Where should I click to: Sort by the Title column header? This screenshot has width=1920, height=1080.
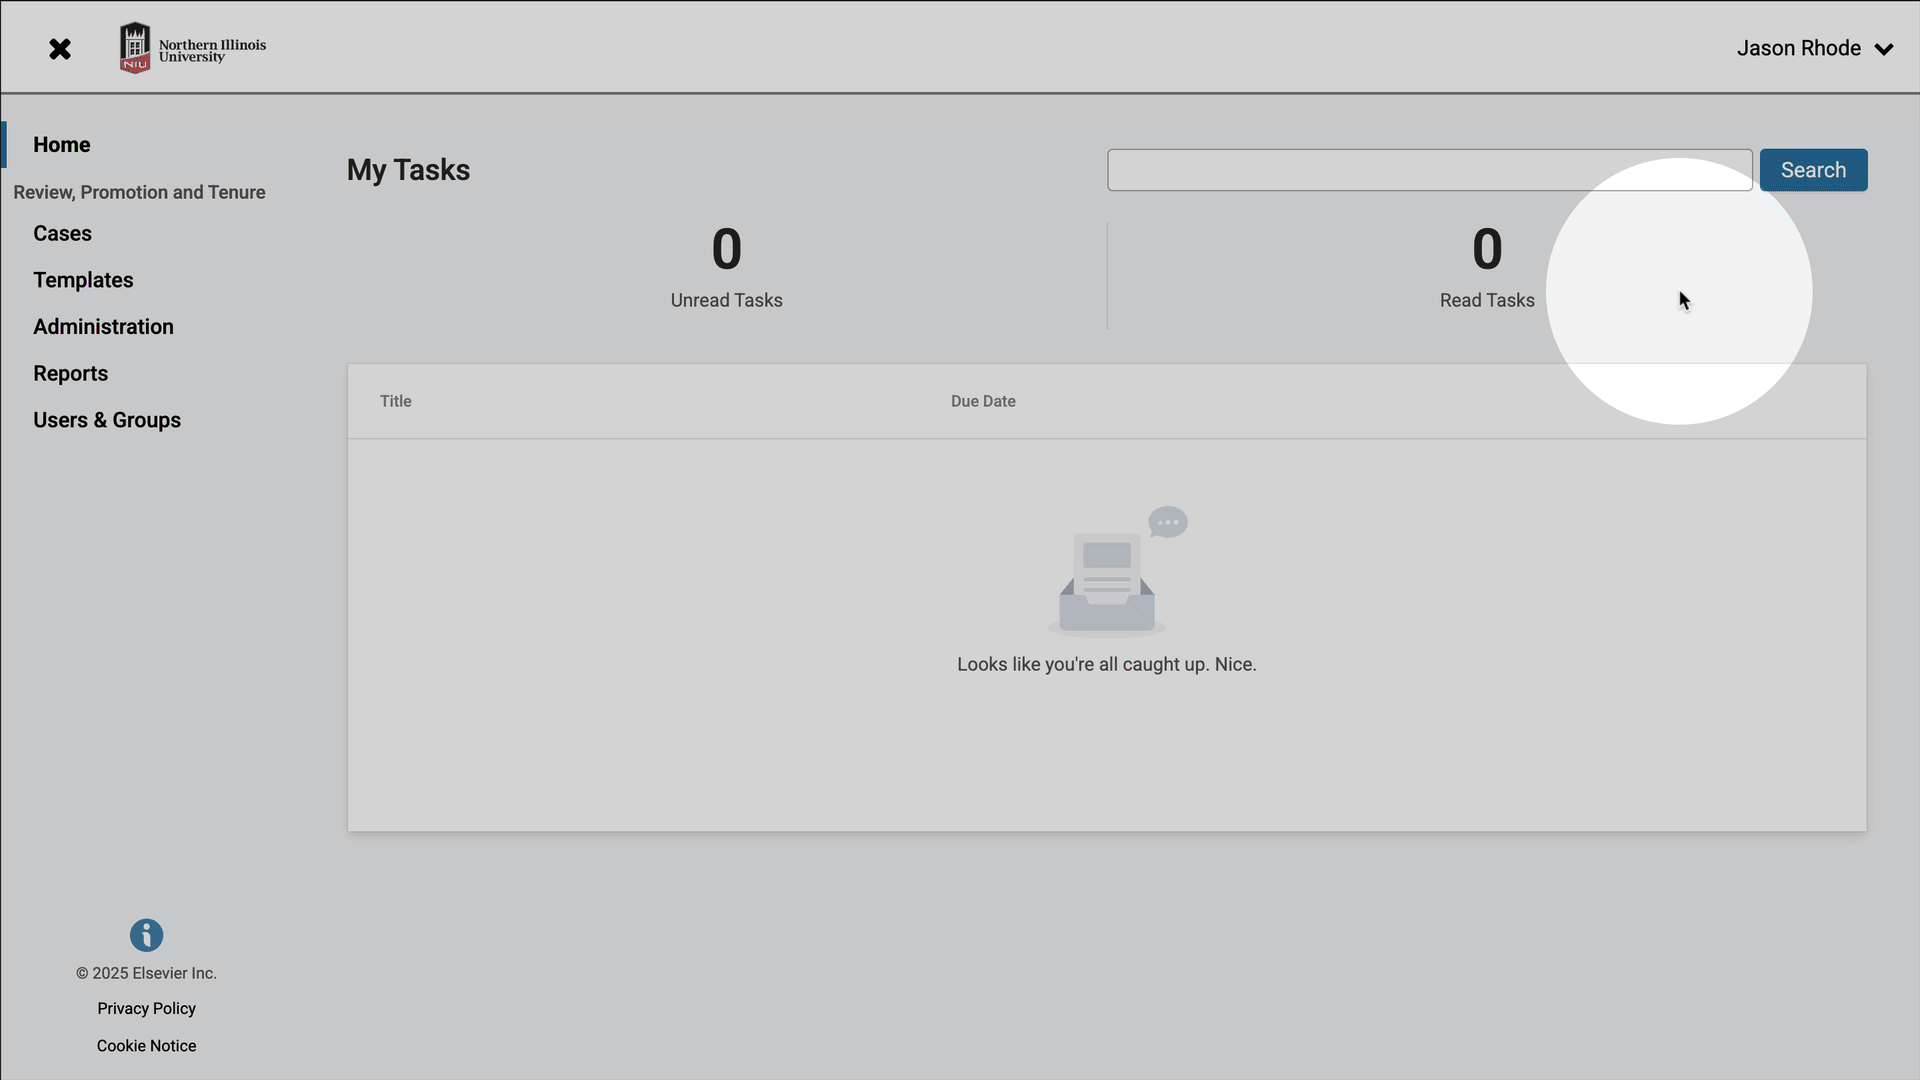pos(396,401)
